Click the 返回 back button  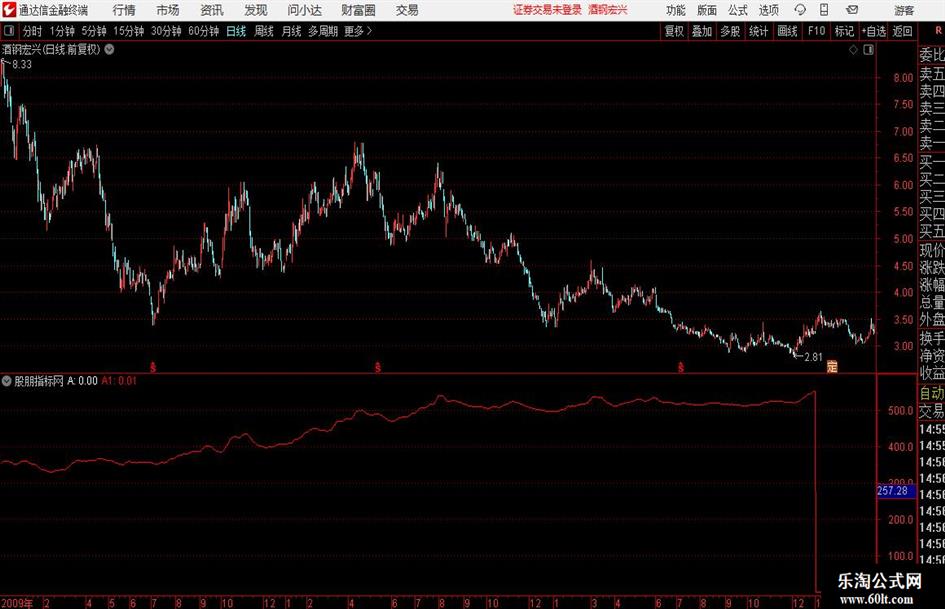(x=902, y=31)
